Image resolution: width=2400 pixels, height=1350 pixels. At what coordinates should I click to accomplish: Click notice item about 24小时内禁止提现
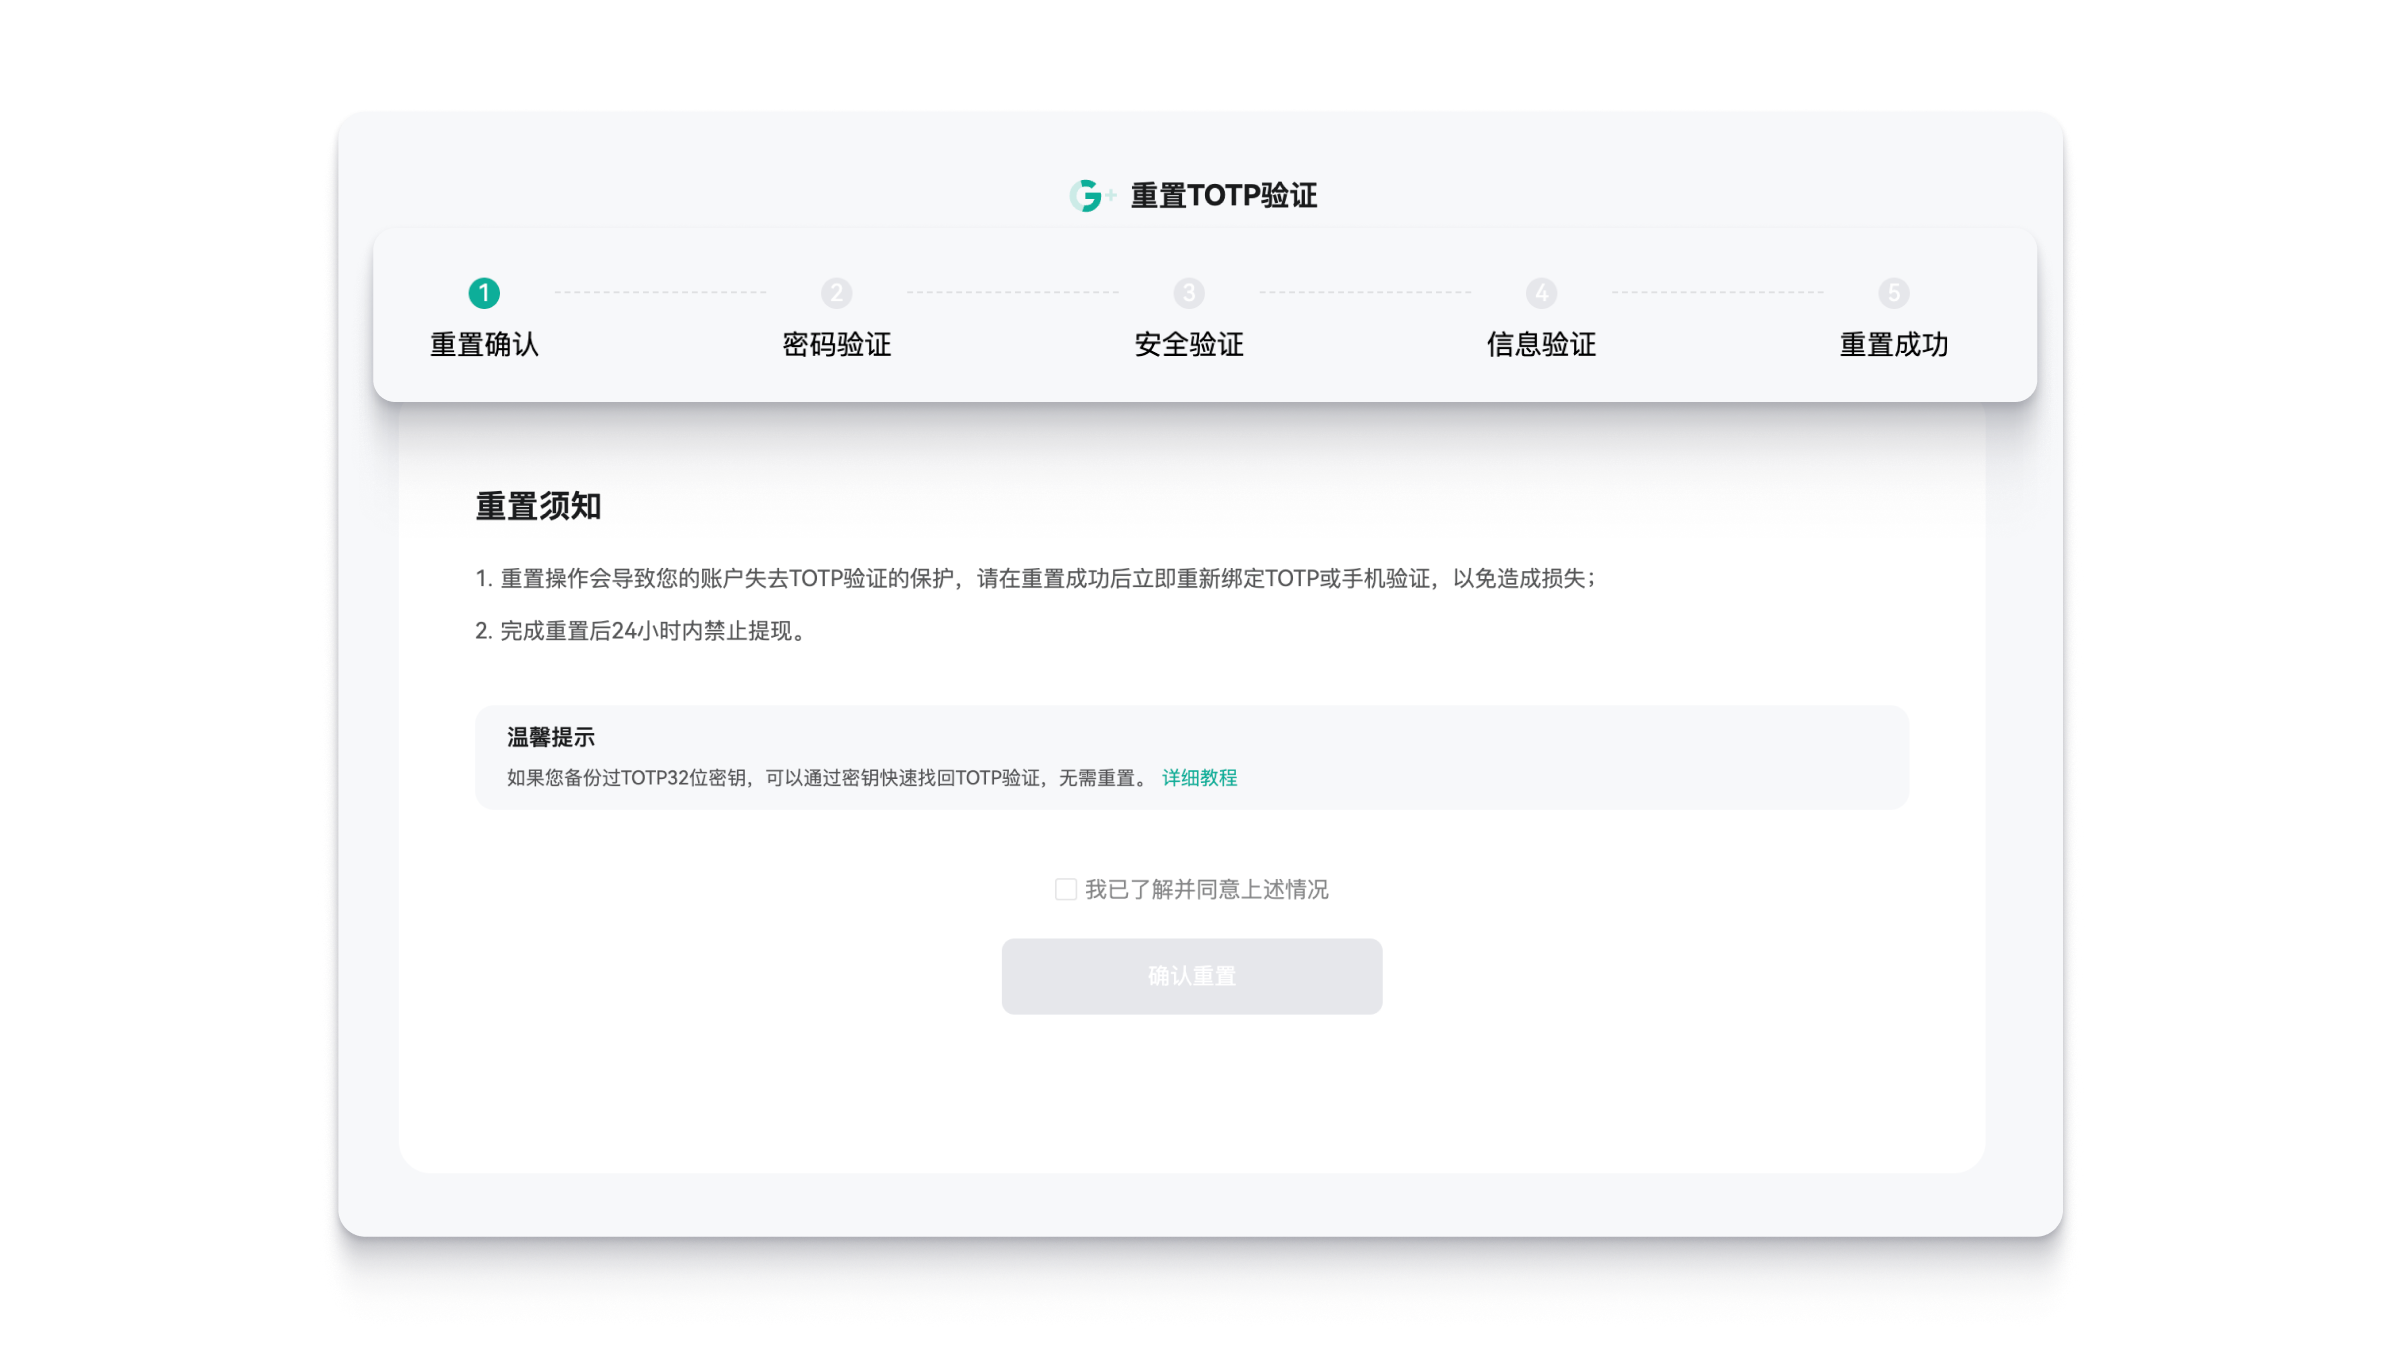click(640, 631)
